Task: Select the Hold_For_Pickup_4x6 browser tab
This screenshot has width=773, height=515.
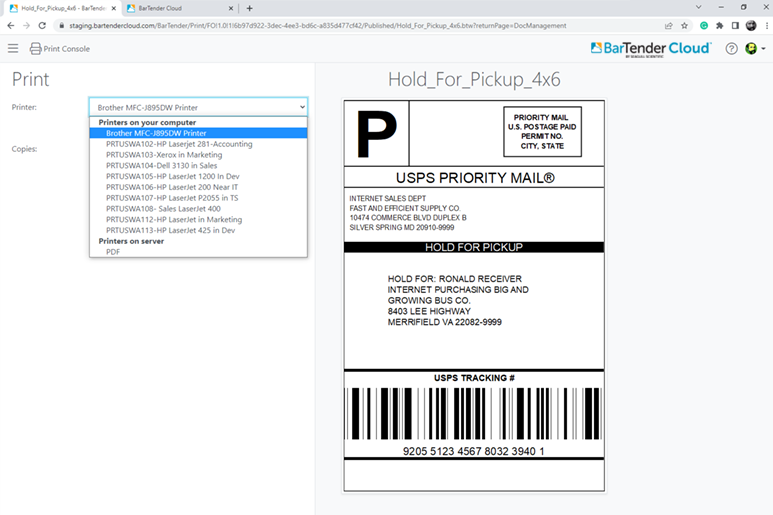Action: [60, 8]
